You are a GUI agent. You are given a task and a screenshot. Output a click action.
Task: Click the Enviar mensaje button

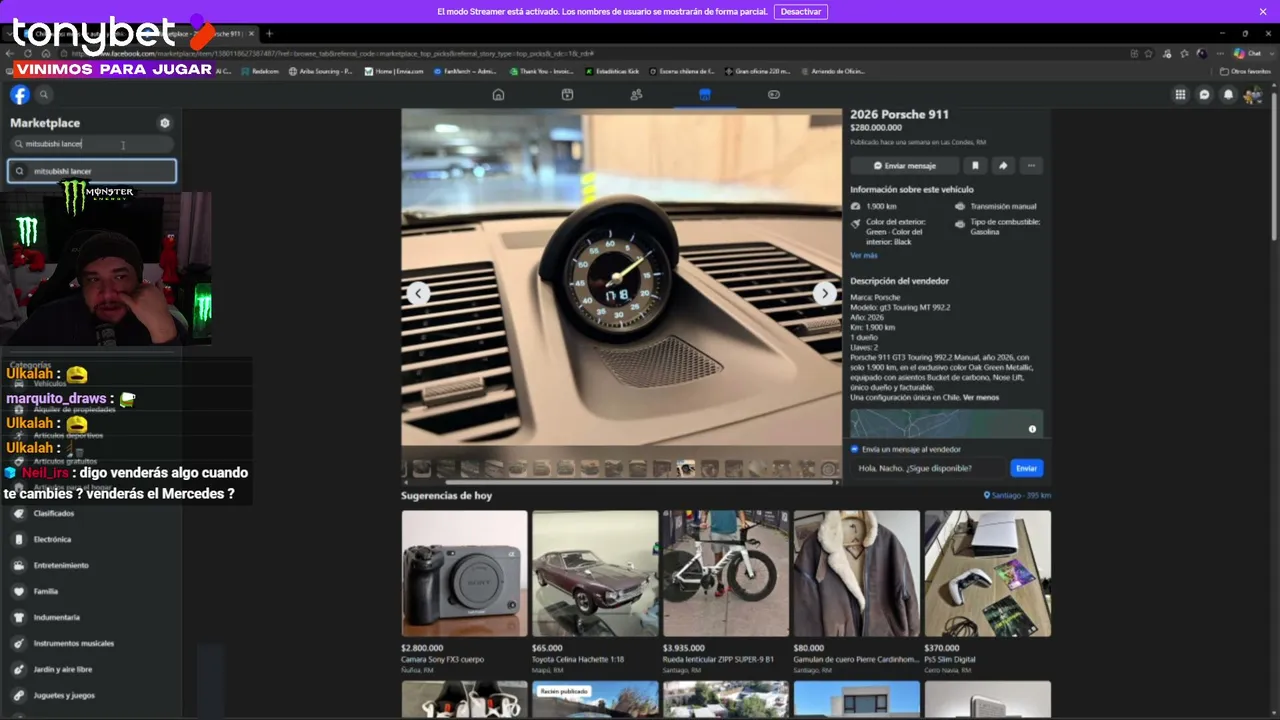(x=905, y=166)
